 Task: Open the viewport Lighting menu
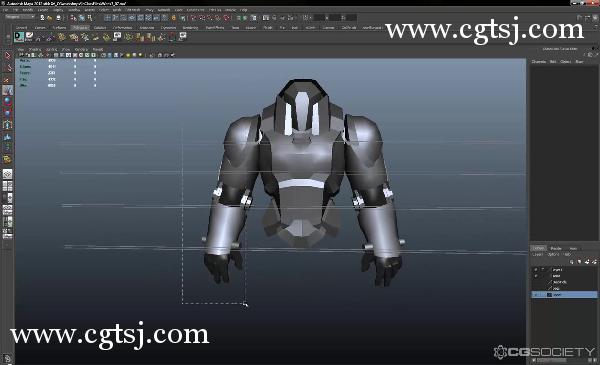pos(51,49)
